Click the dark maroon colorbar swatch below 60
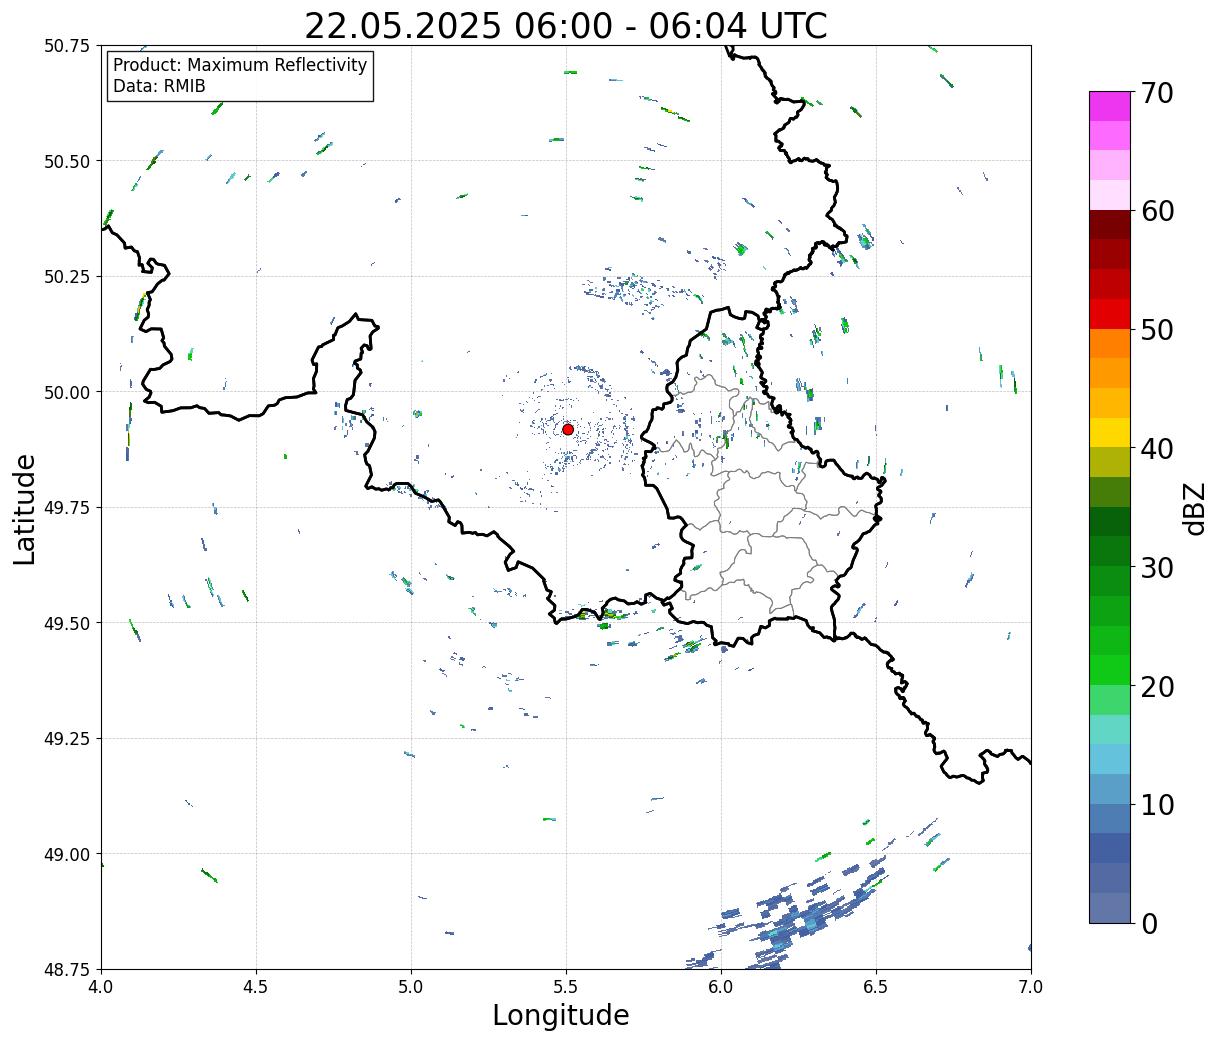The width and height of the screenshot is (1219, 1040). (x=1110, y=225)
